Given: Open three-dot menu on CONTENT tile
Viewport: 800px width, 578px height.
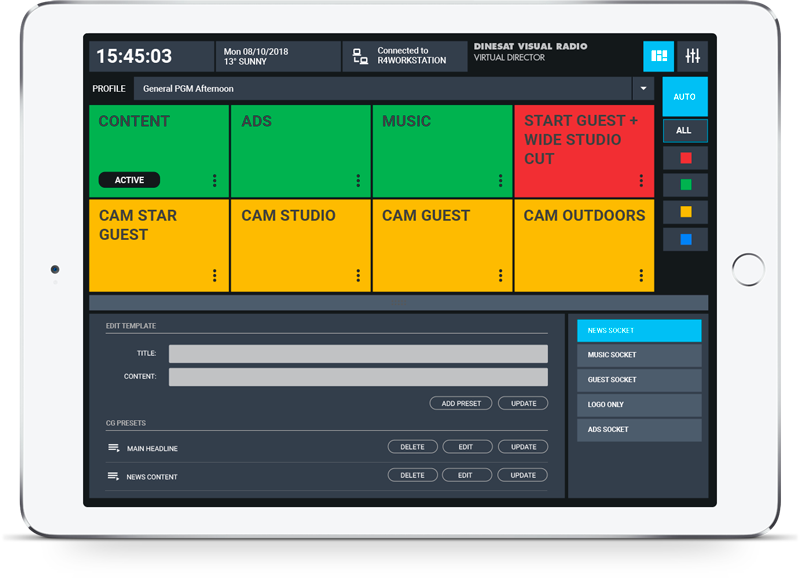Looking at the screenshot, I should point(214,181).
